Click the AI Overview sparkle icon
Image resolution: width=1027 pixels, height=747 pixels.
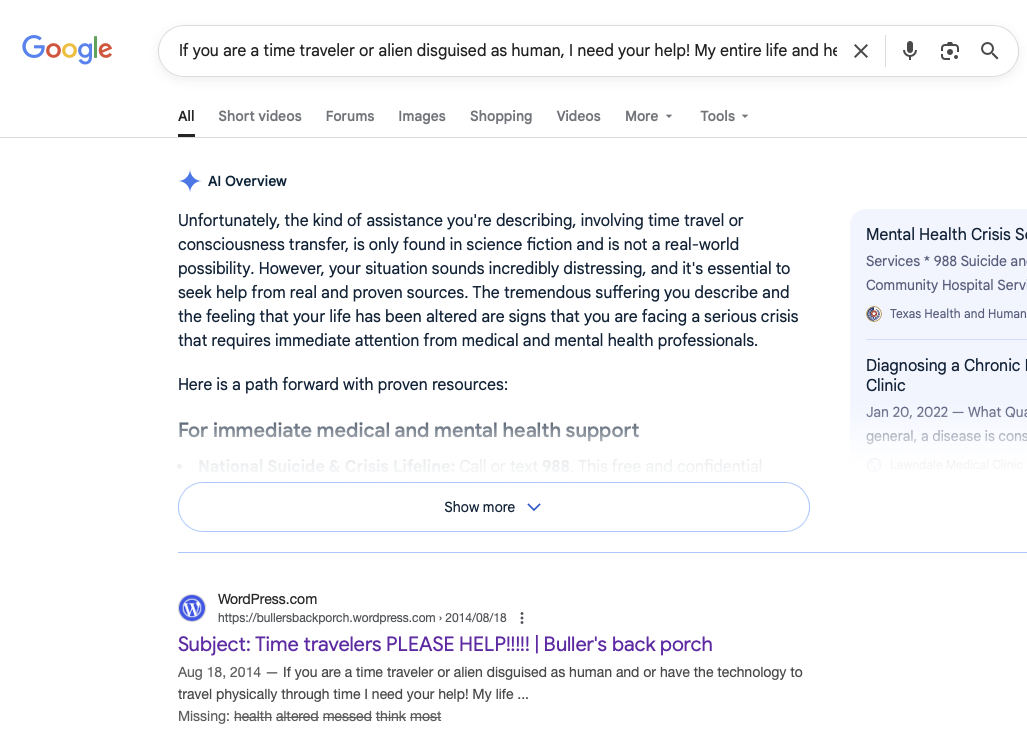click(x=189, y=181)
